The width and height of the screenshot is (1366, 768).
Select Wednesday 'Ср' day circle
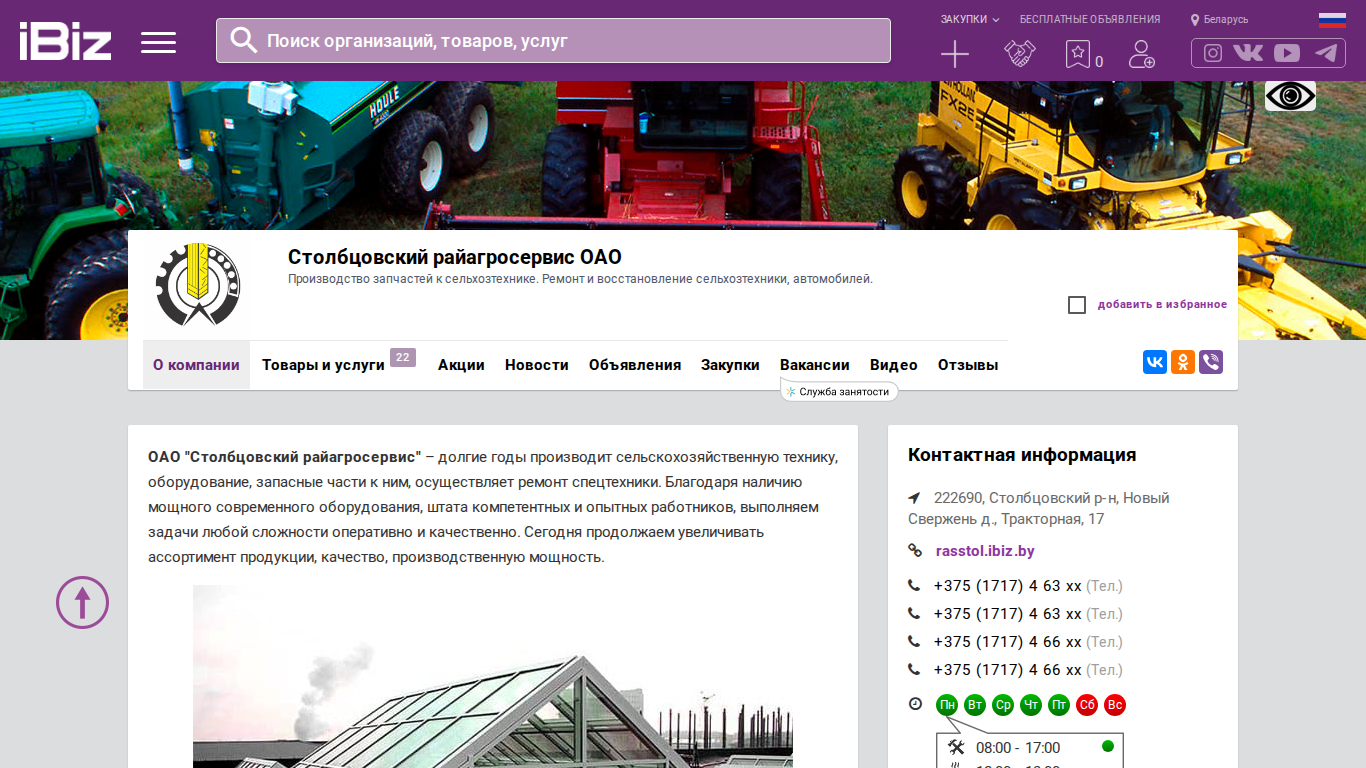point(1003,705)
